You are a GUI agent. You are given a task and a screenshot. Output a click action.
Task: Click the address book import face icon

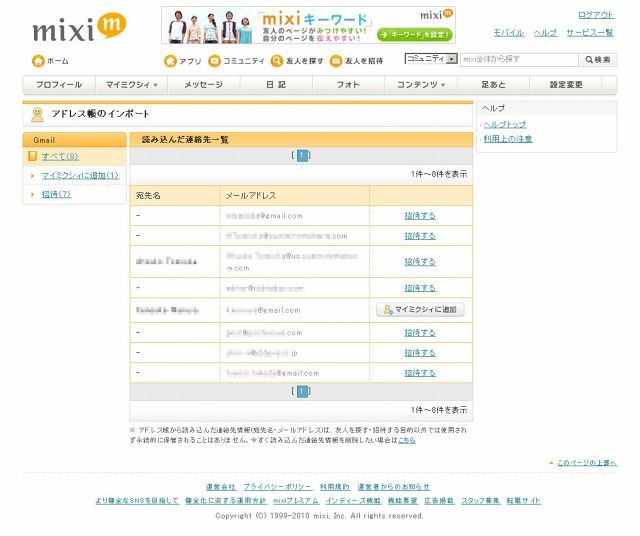pyautogui.click(x=38, y=115)
